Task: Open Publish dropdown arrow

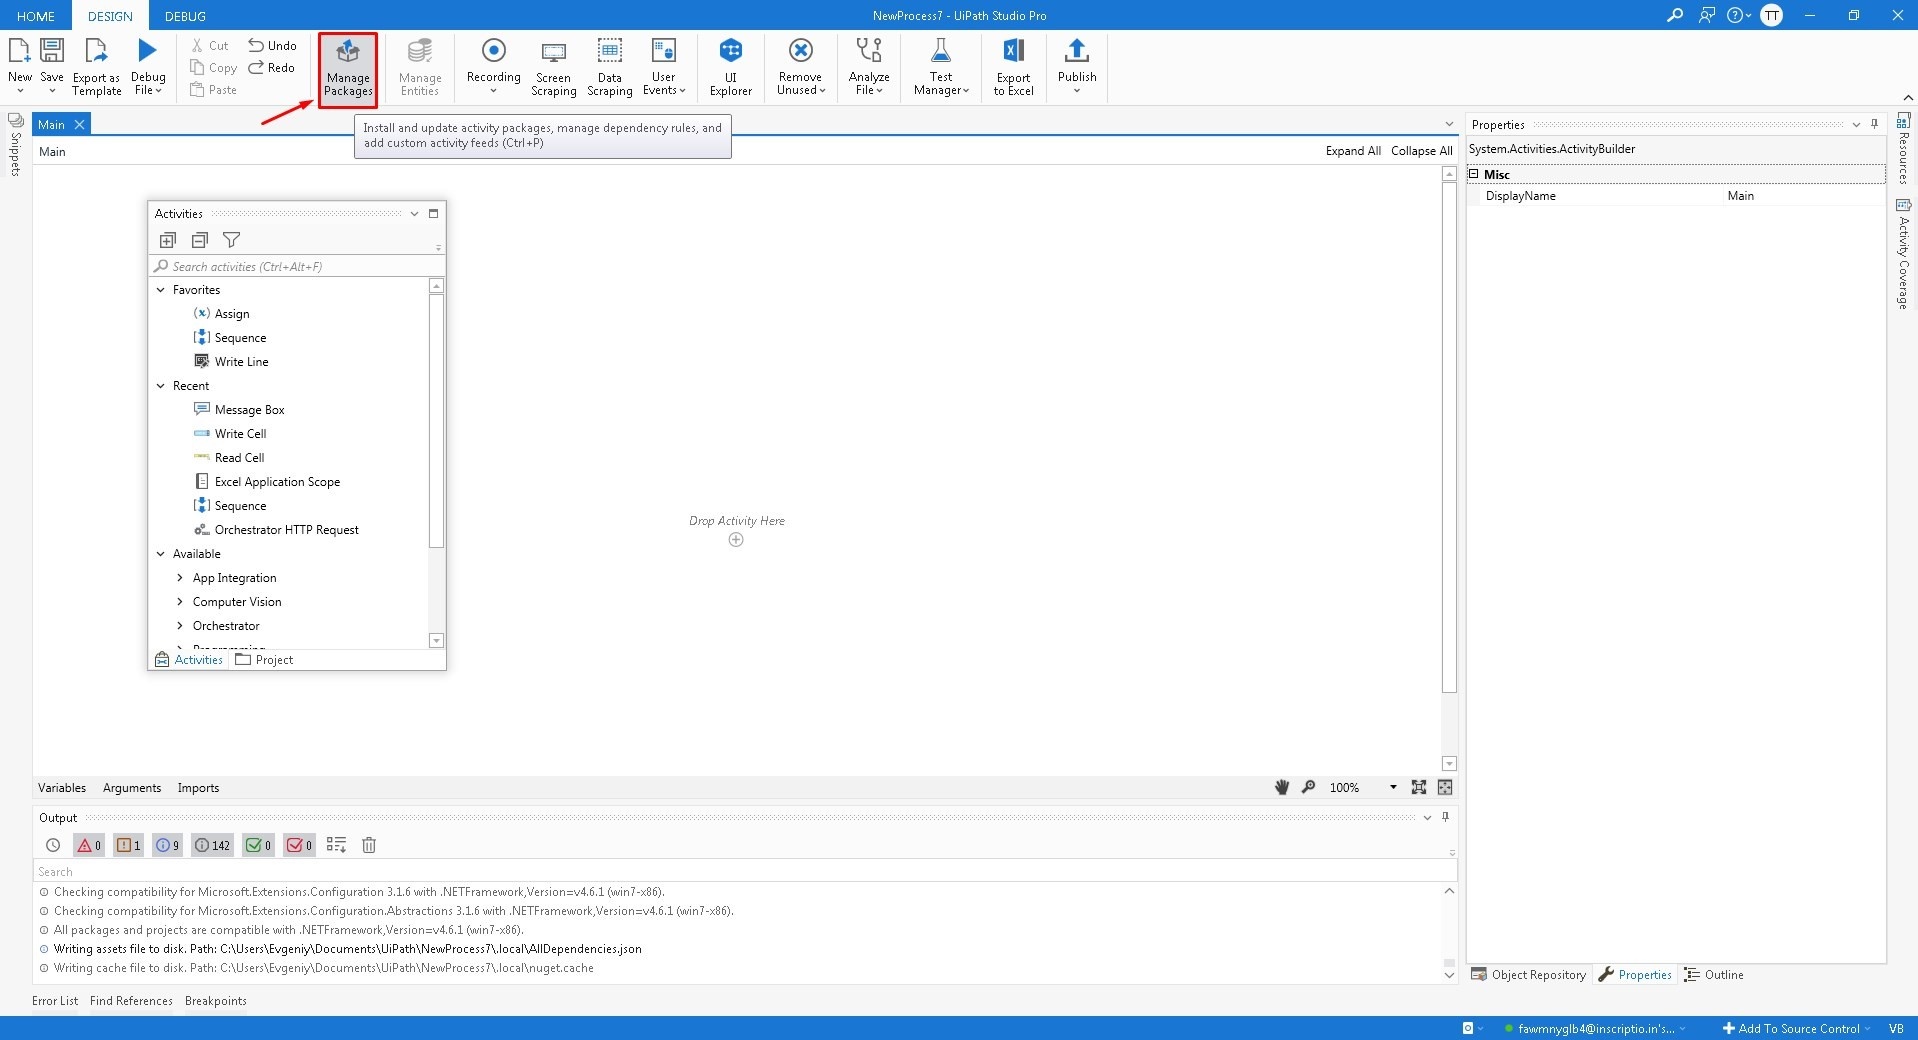Action: [x=1077, y=91]
